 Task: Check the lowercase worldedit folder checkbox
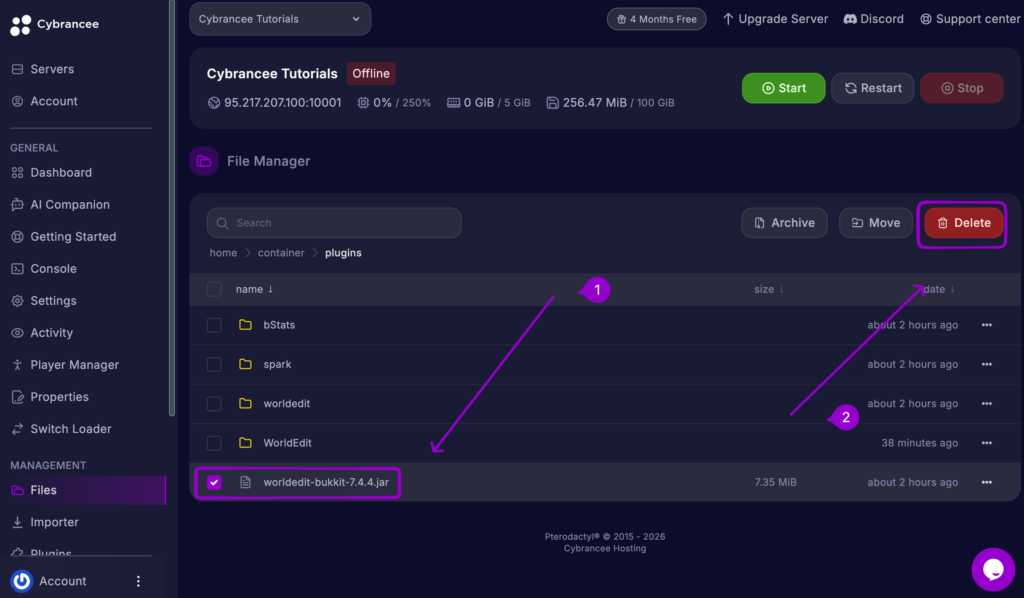[214, 403]
